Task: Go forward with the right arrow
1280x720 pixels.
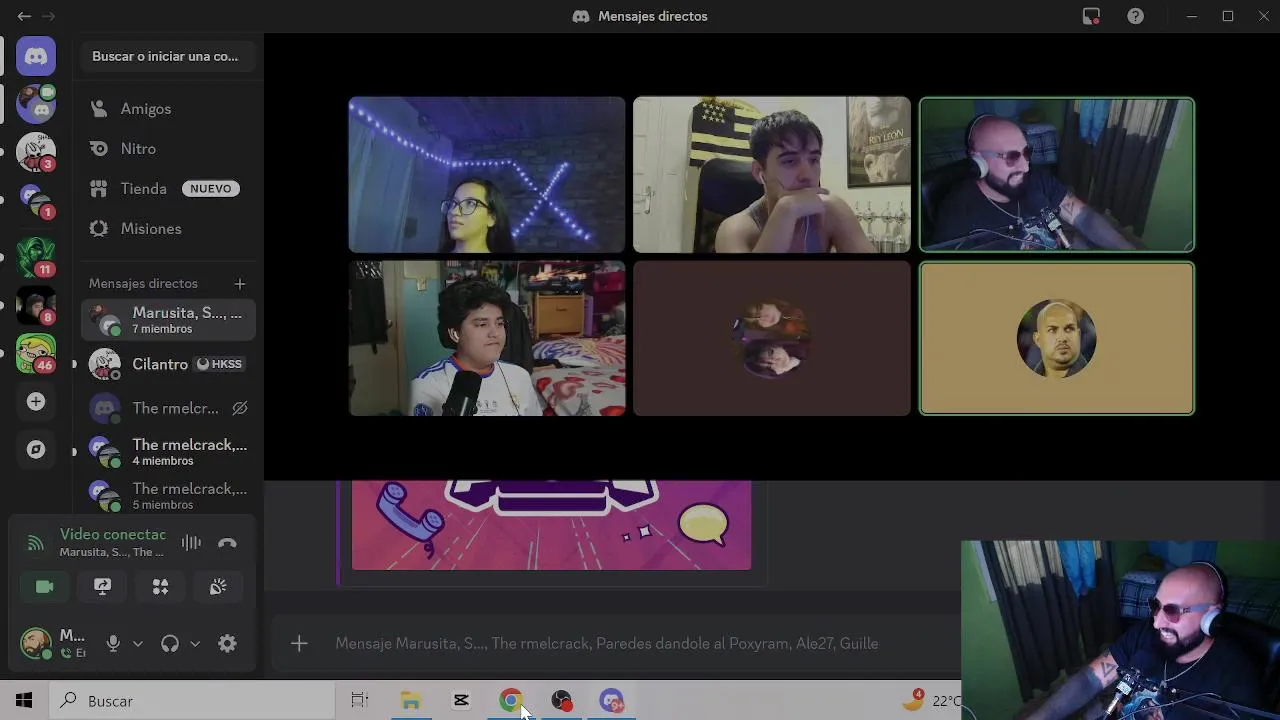Action: click(48, 16)
